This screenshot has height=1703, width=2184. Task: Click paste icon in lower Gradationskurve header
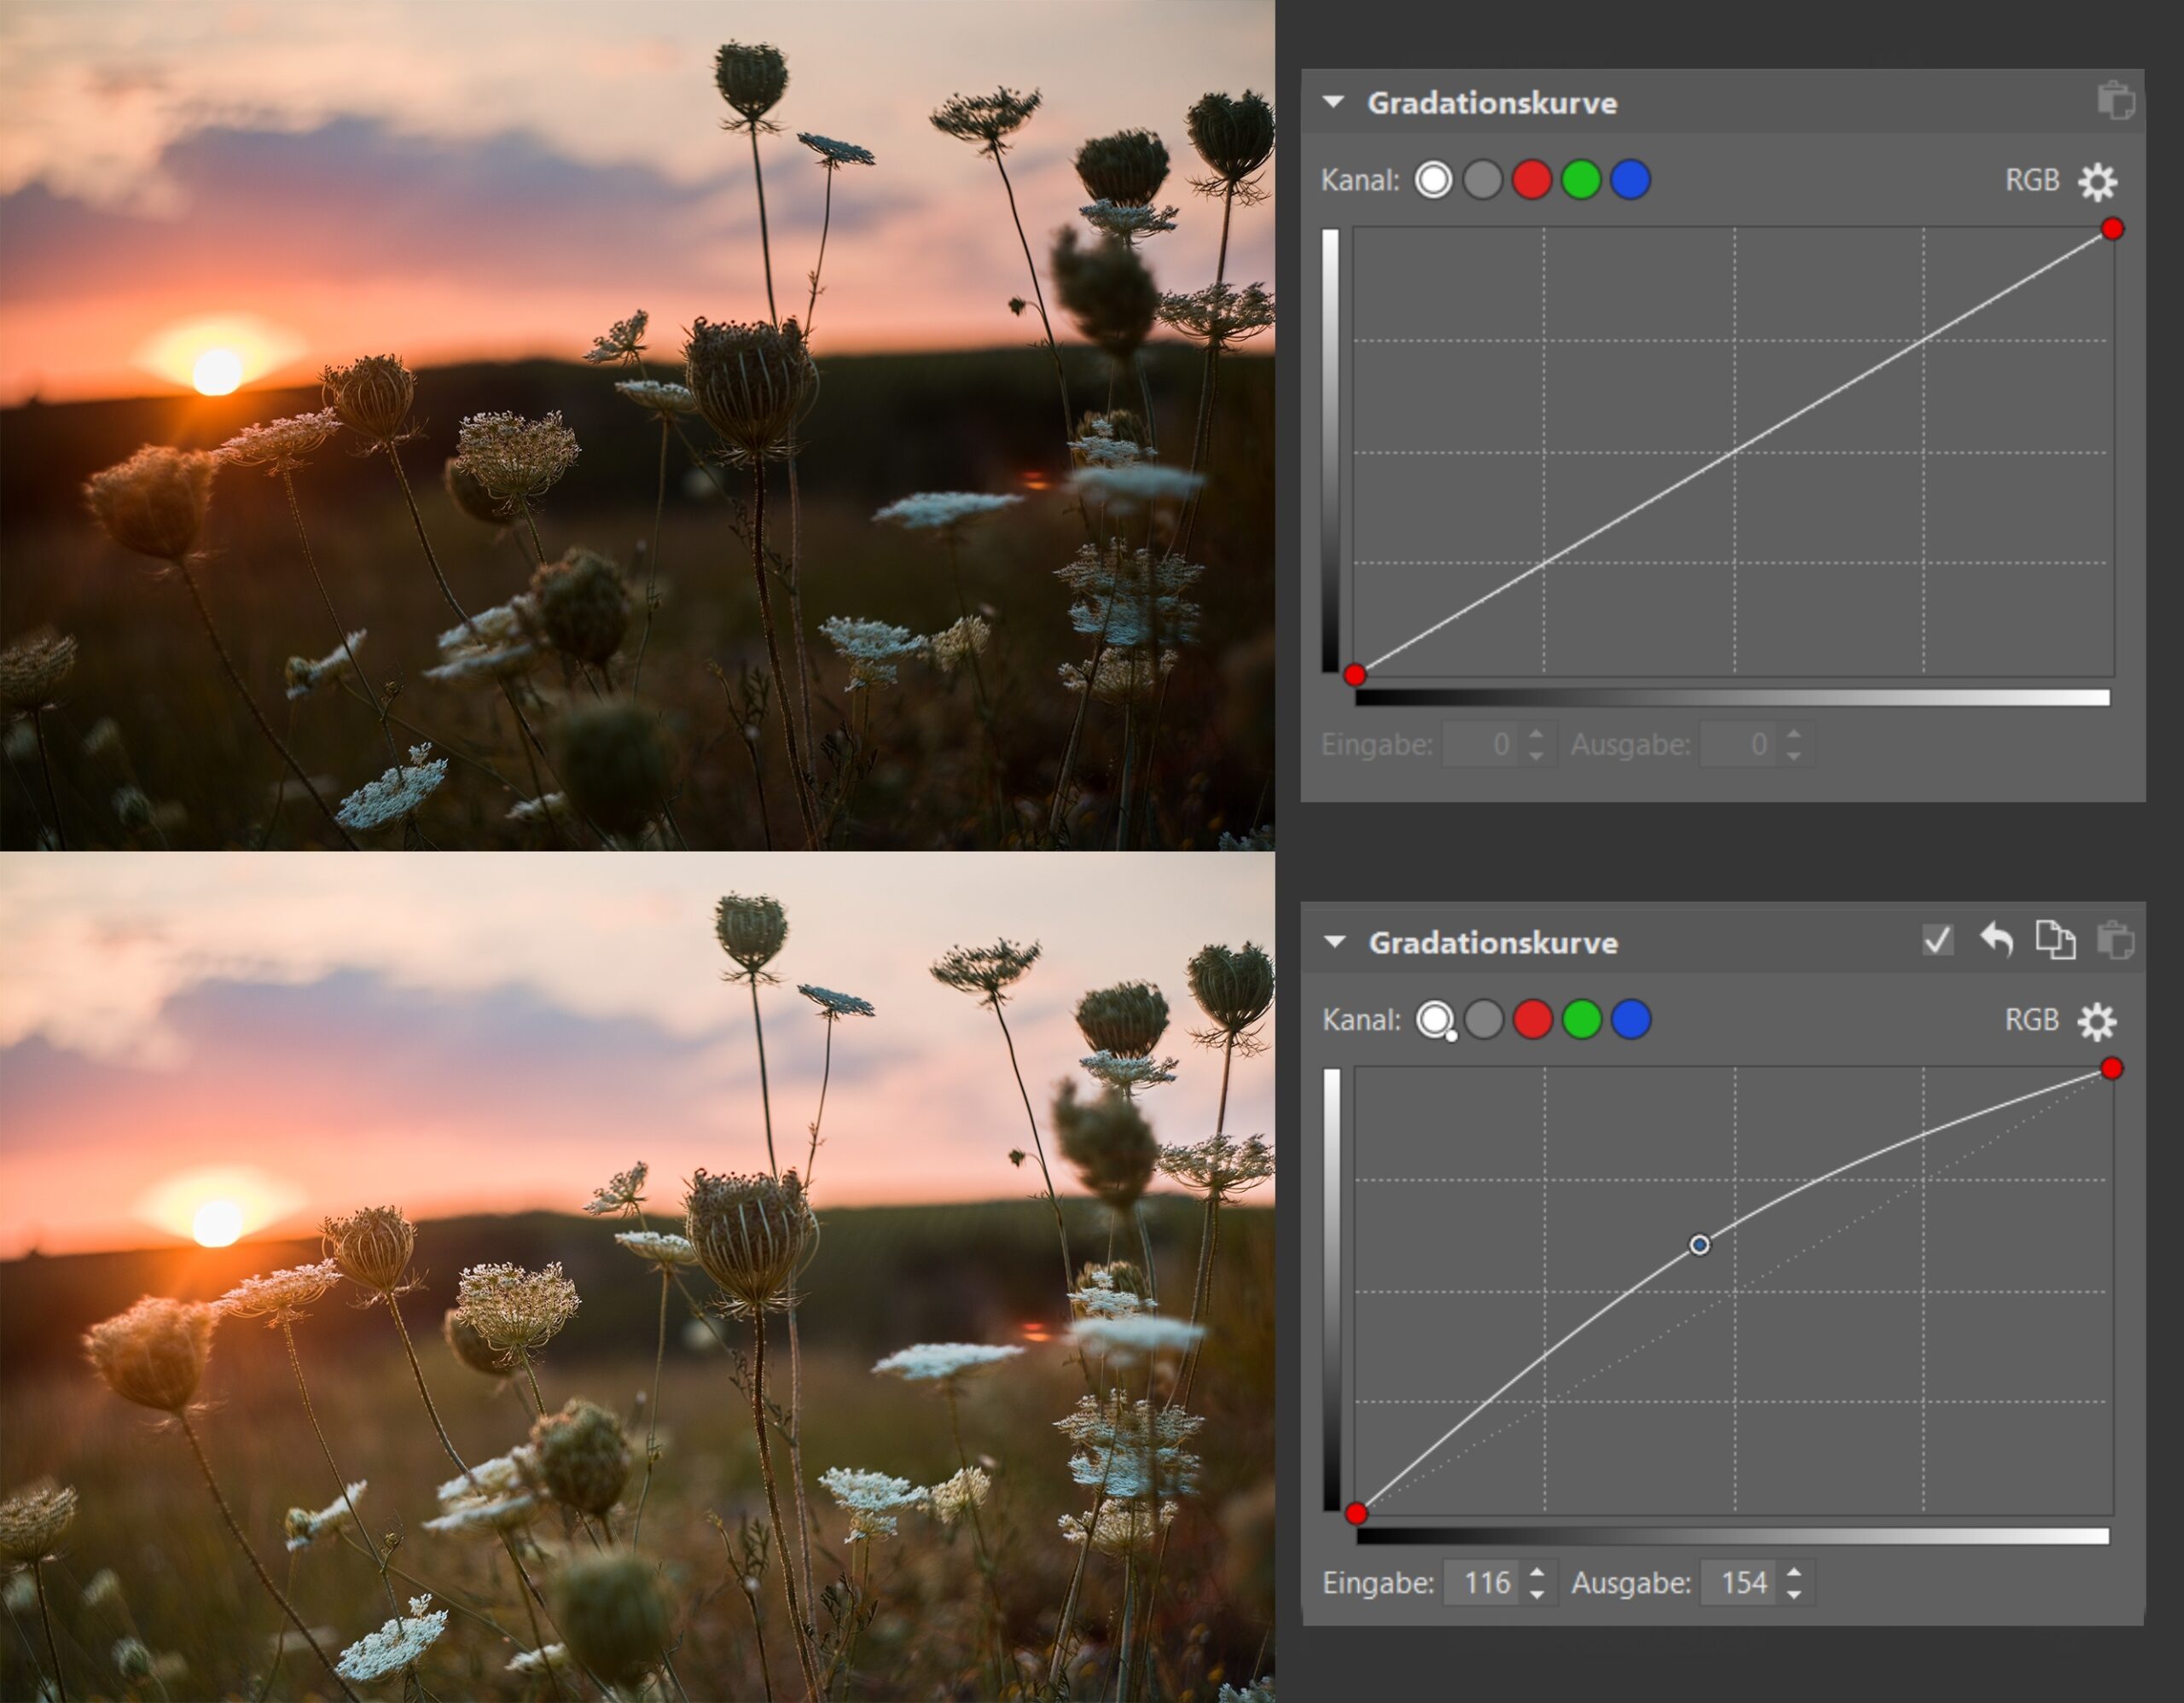coord(2115,940)
